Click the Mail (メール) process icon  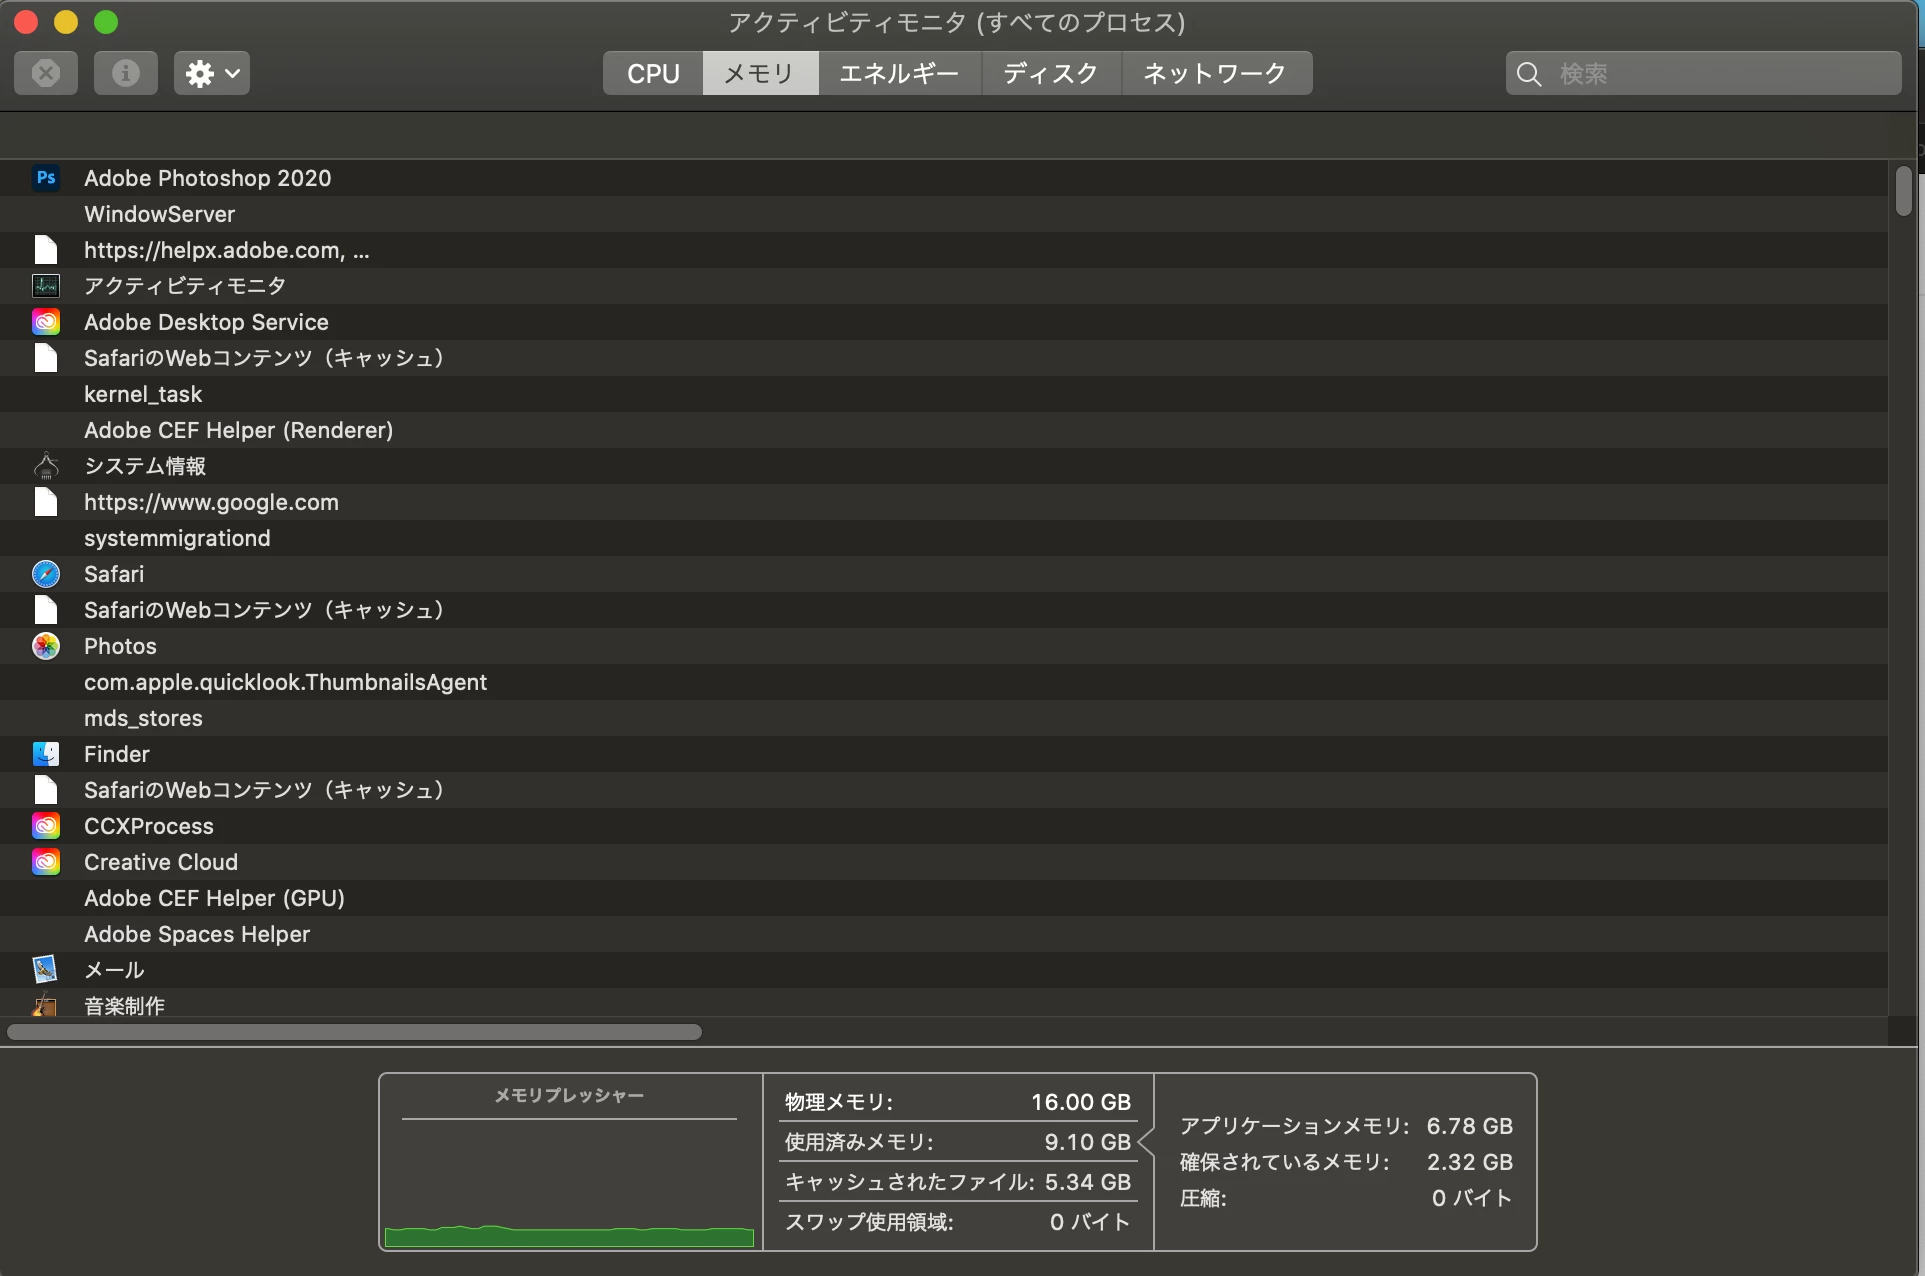tap(46, 970)
